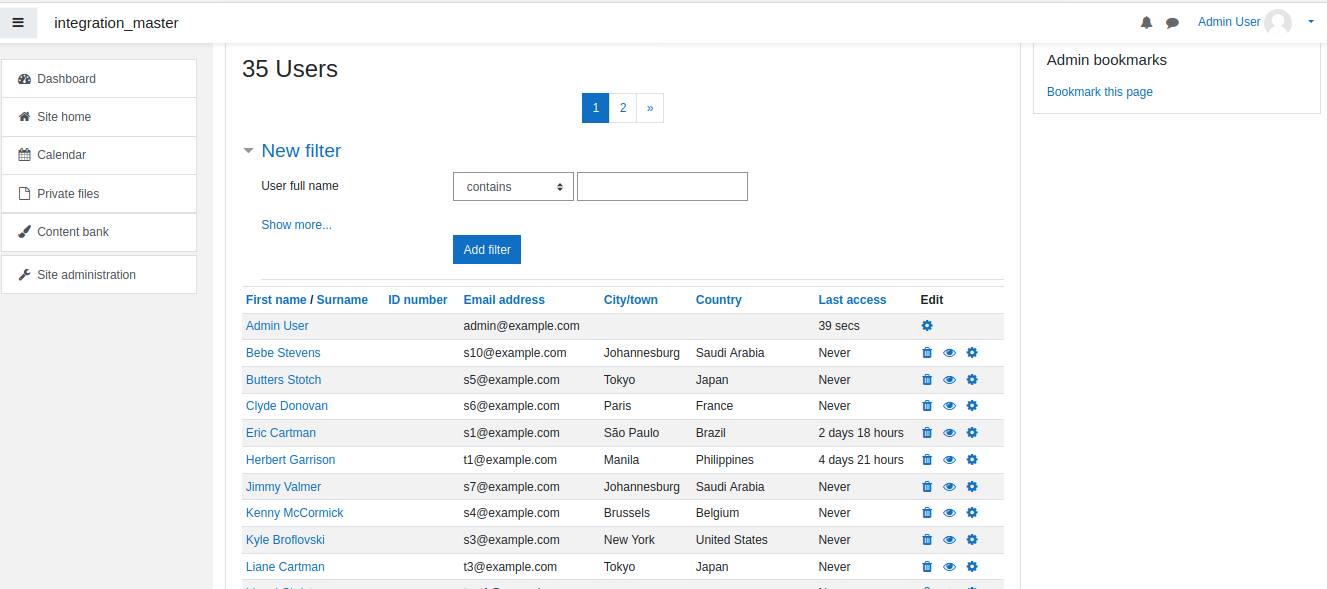Click the Admin User avatar picture

click(x=1278, y=22)
